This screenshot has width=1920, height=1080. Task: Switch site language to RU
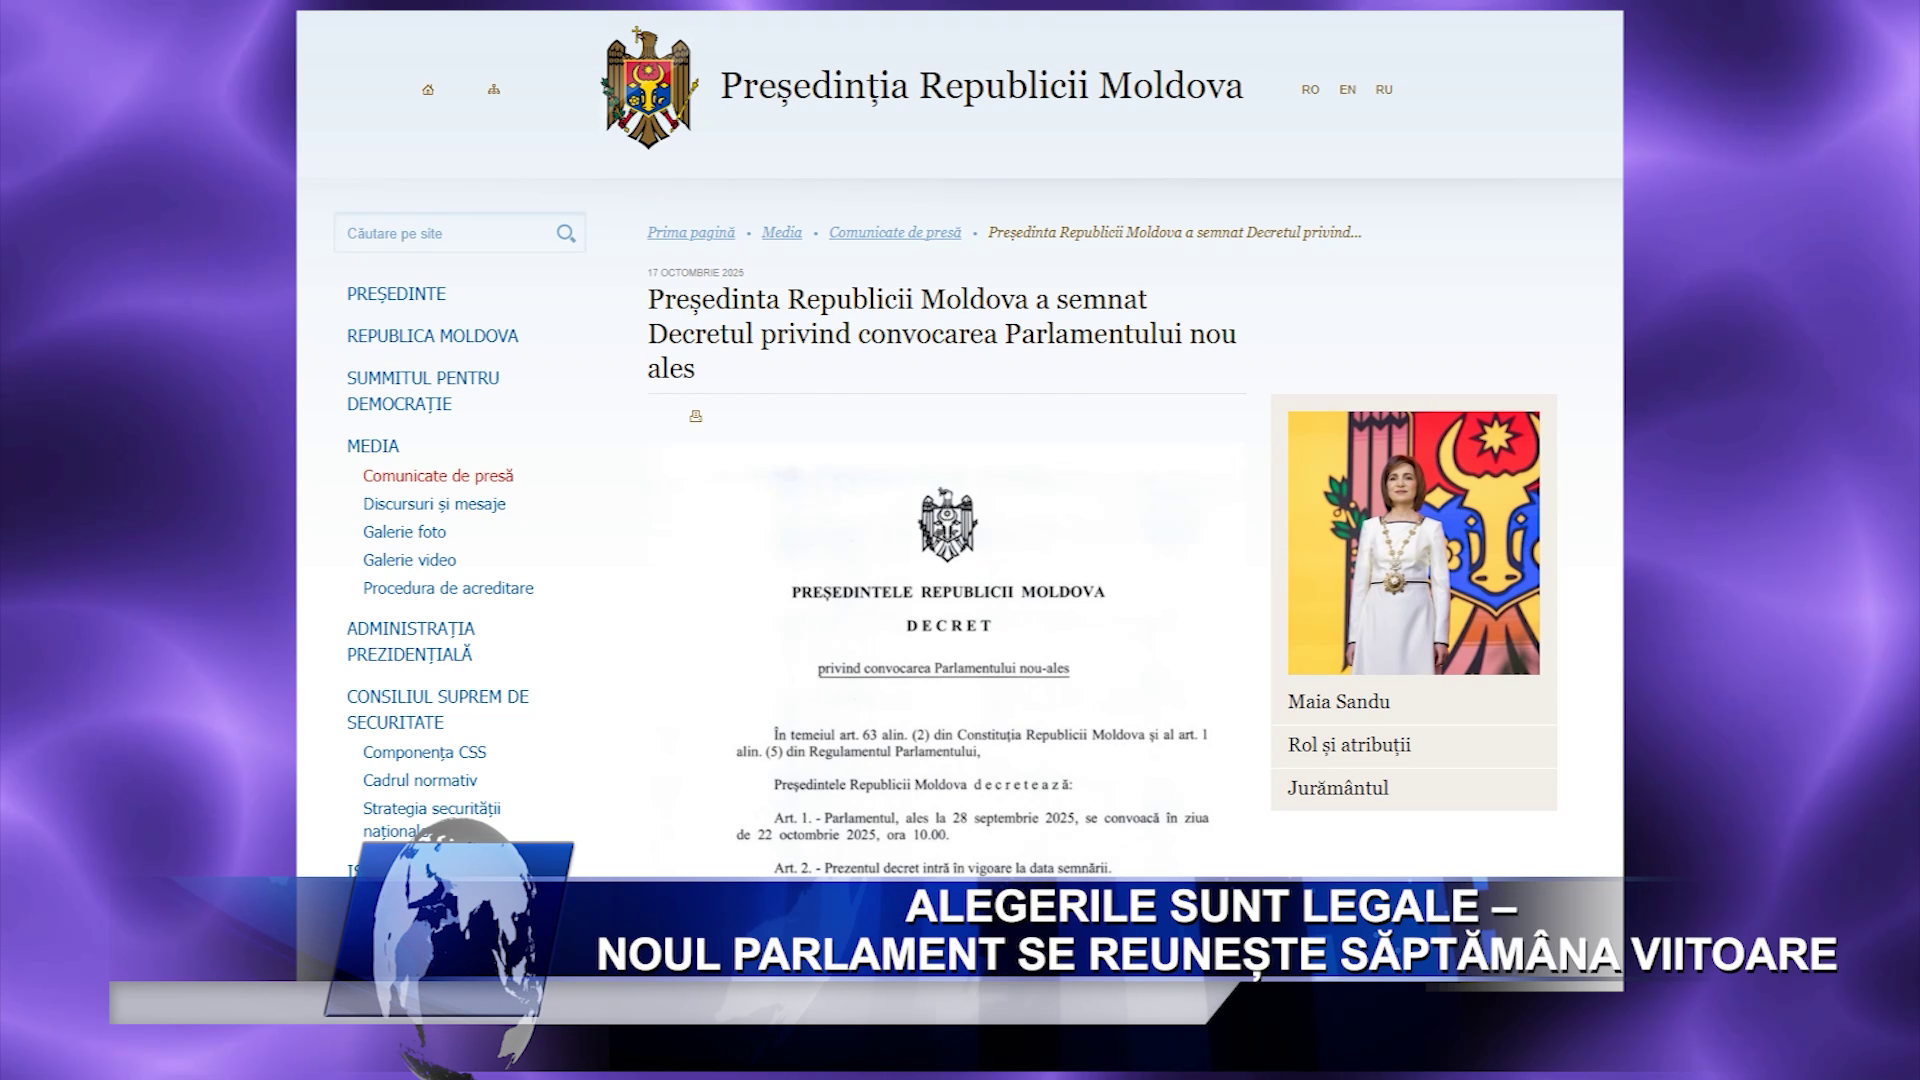(1384, 90)
